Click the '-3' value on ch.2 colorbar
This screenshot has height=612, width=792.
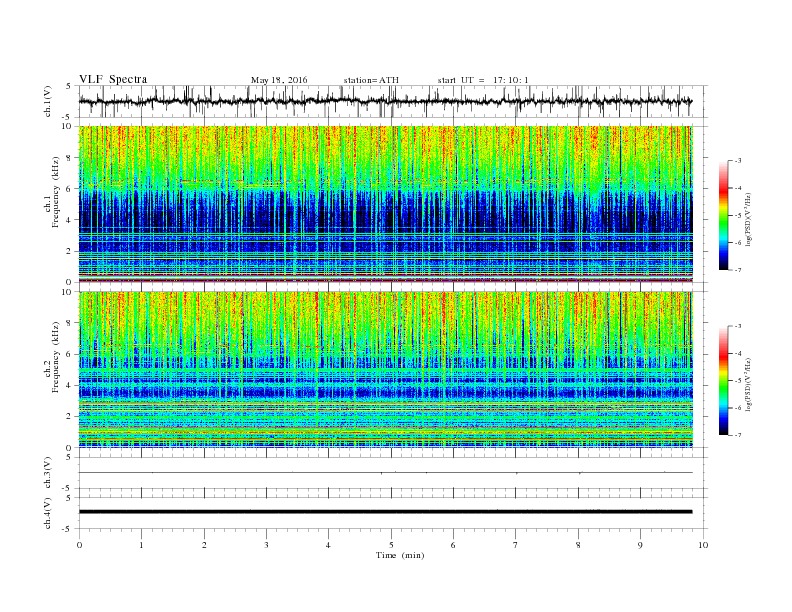[738, 326]
